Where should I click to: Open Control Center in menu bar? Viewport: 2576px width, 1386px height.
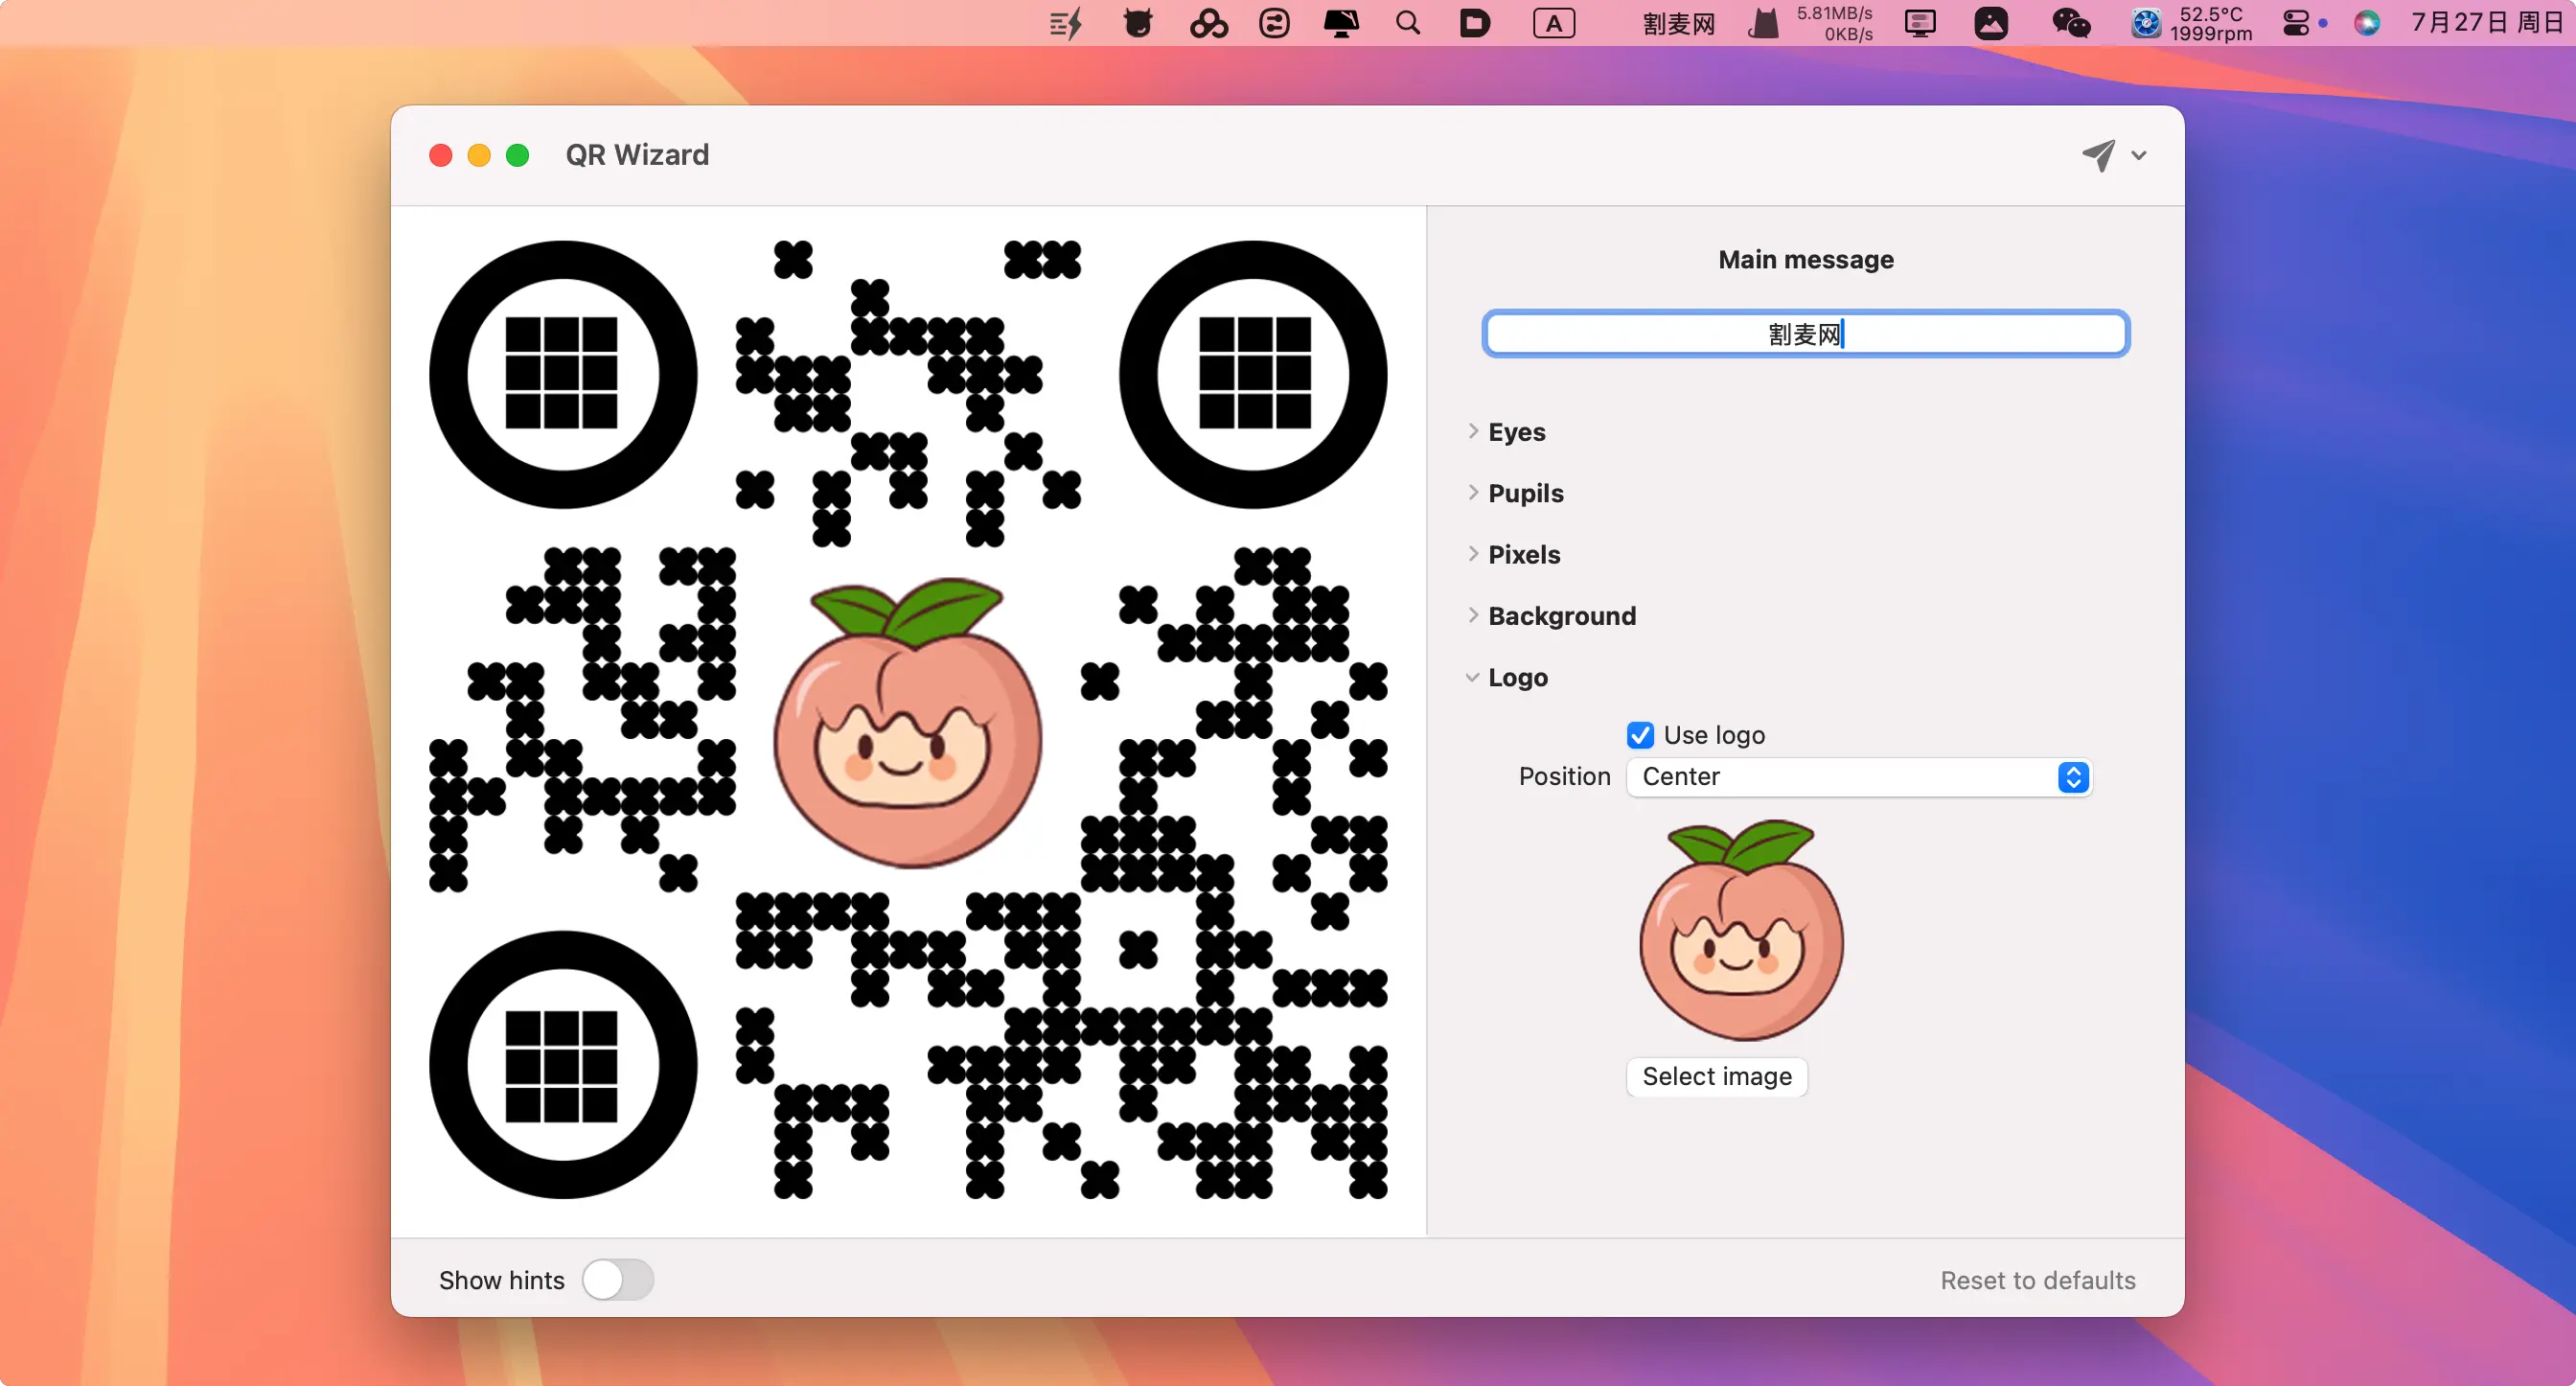pyautogui.click(x=2296, y=23)
